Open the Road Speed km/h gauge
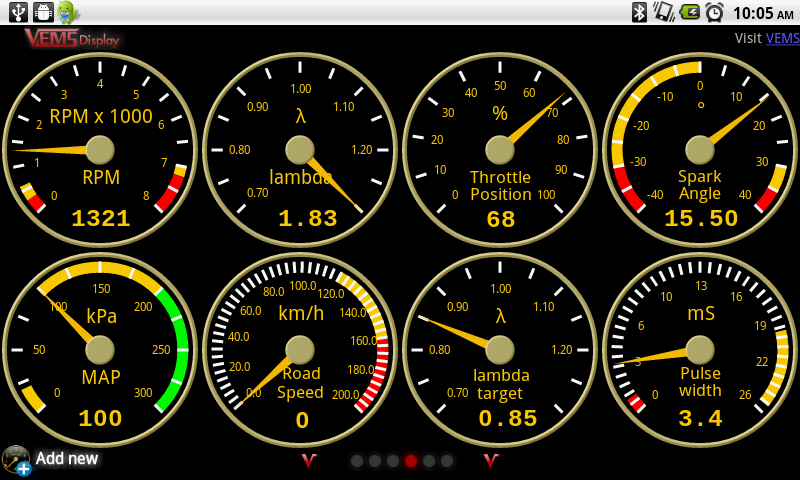This screenshot has width=800, height=480. [x=300, y=350]
